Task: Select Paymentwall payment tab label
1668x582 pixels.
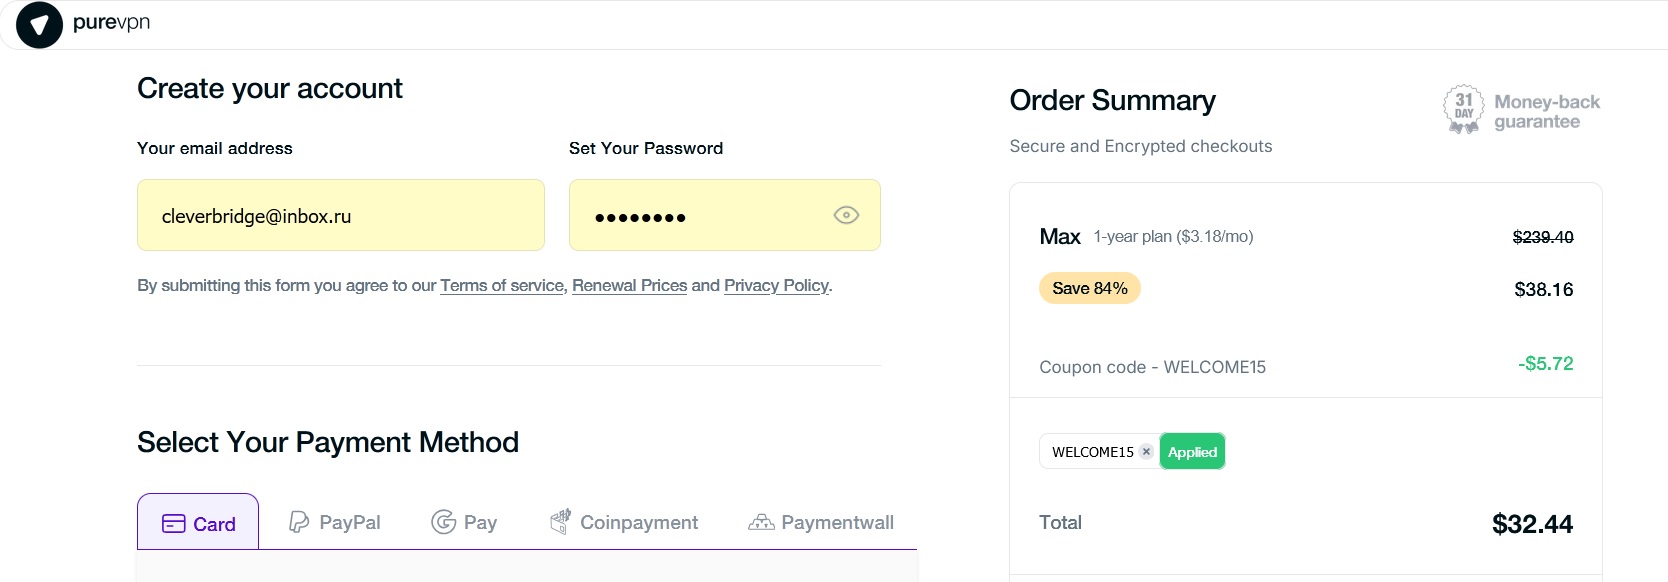Action: (x=837, y=522)
